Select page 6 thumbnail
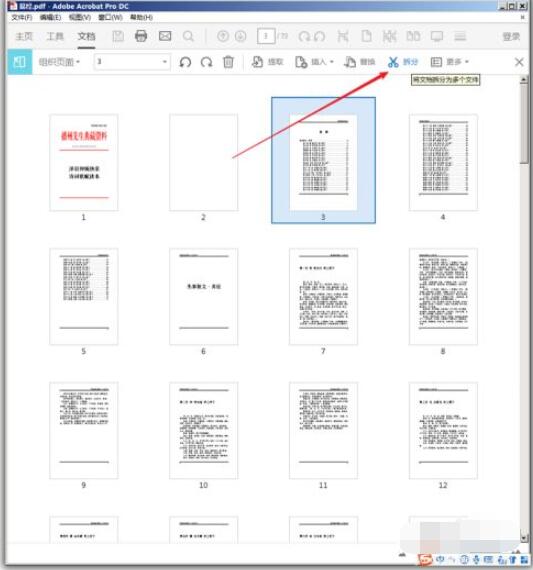The image size is (533, 570). click(204, 296)
